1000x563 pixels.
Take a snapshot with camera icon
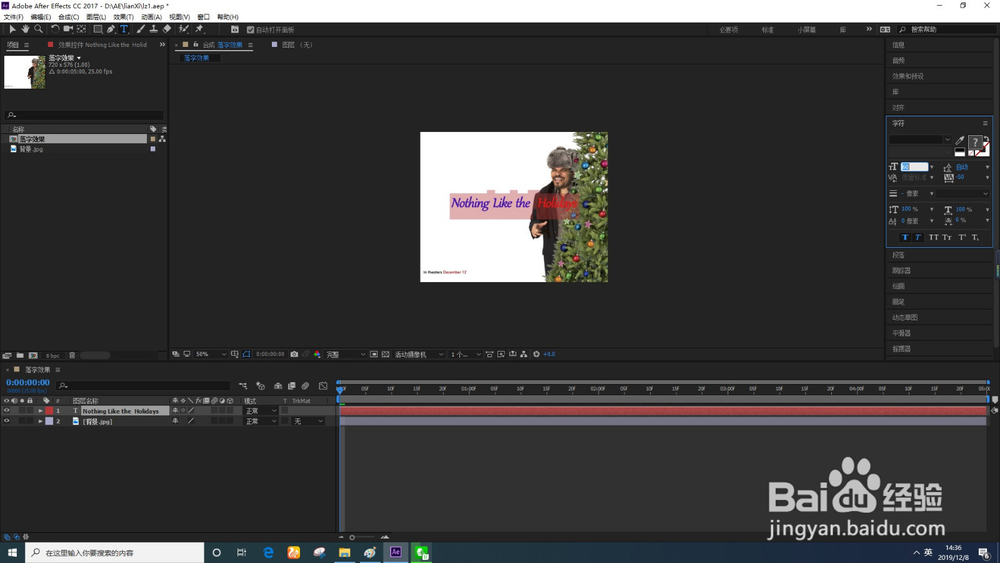pyautogui.click(x=294, y=355)
